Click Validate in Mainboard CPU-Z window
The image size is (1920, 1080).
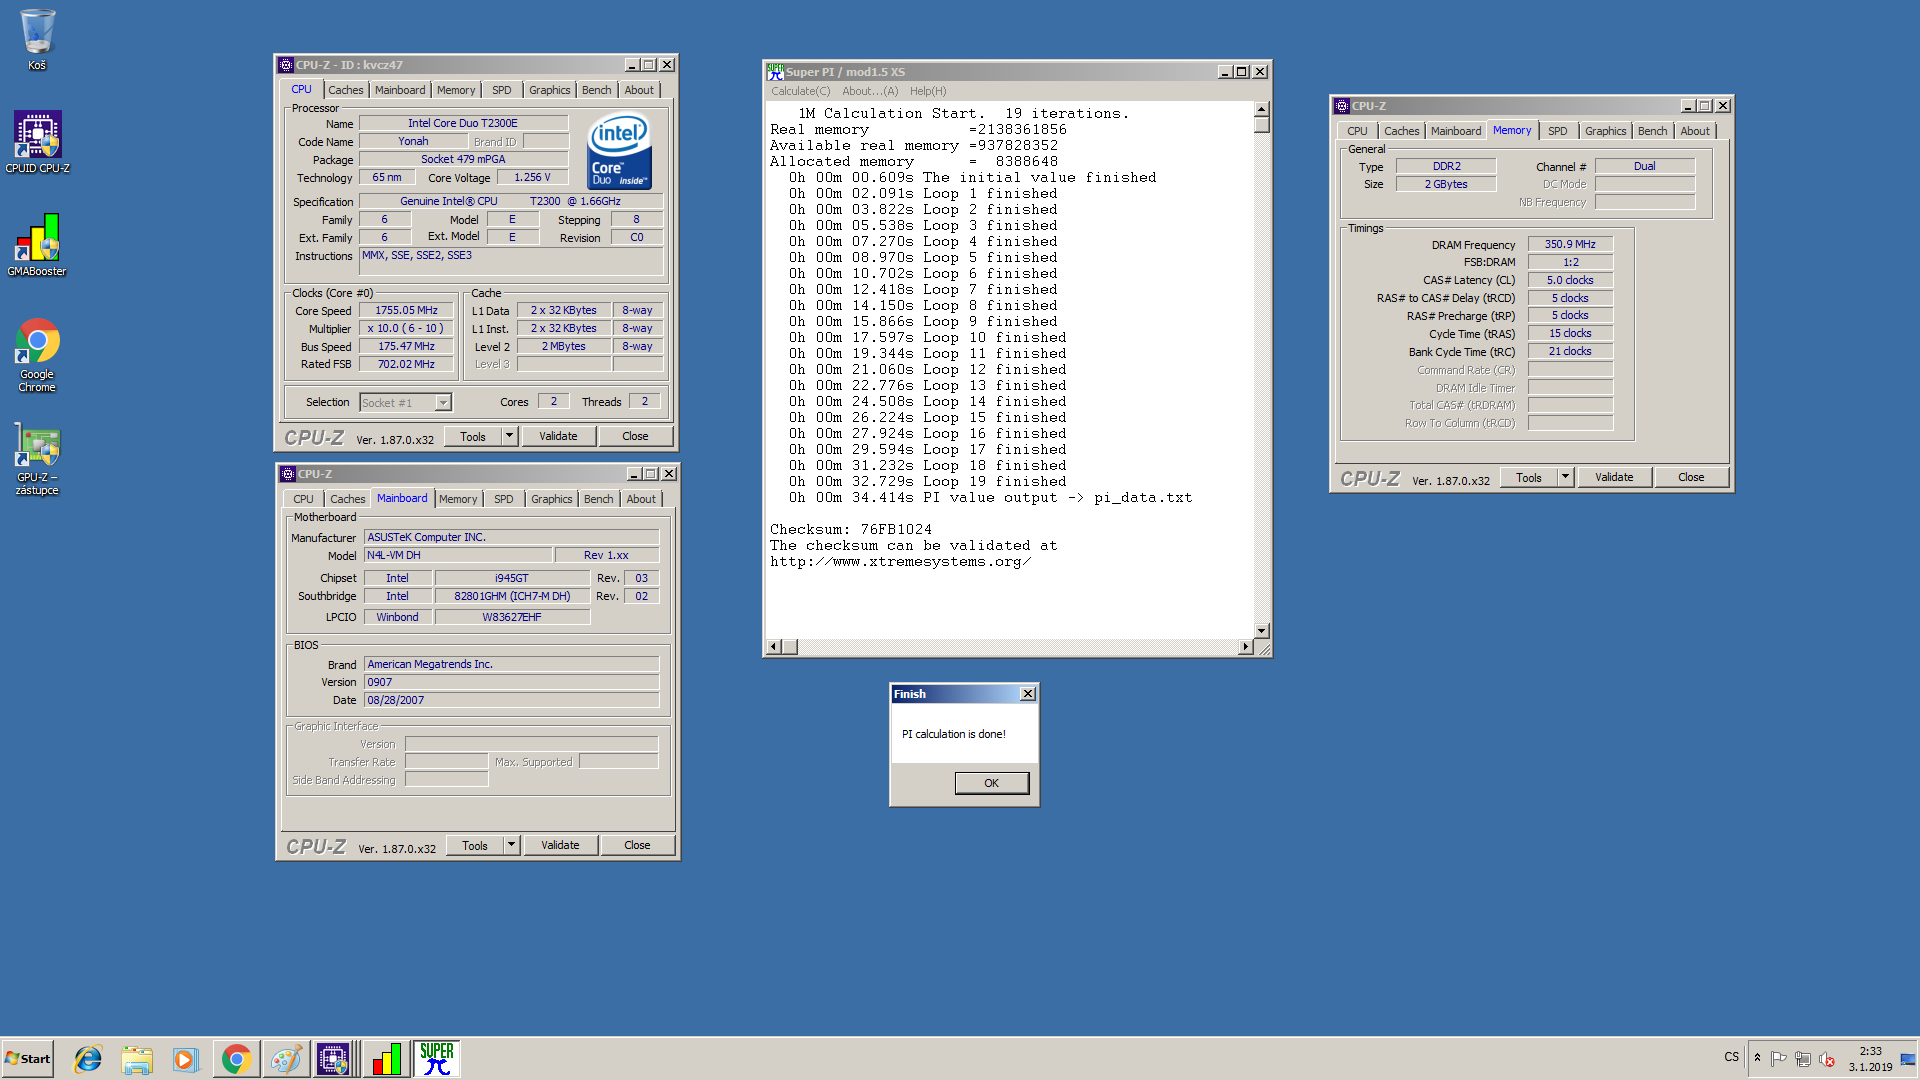[x=560, y=845]
